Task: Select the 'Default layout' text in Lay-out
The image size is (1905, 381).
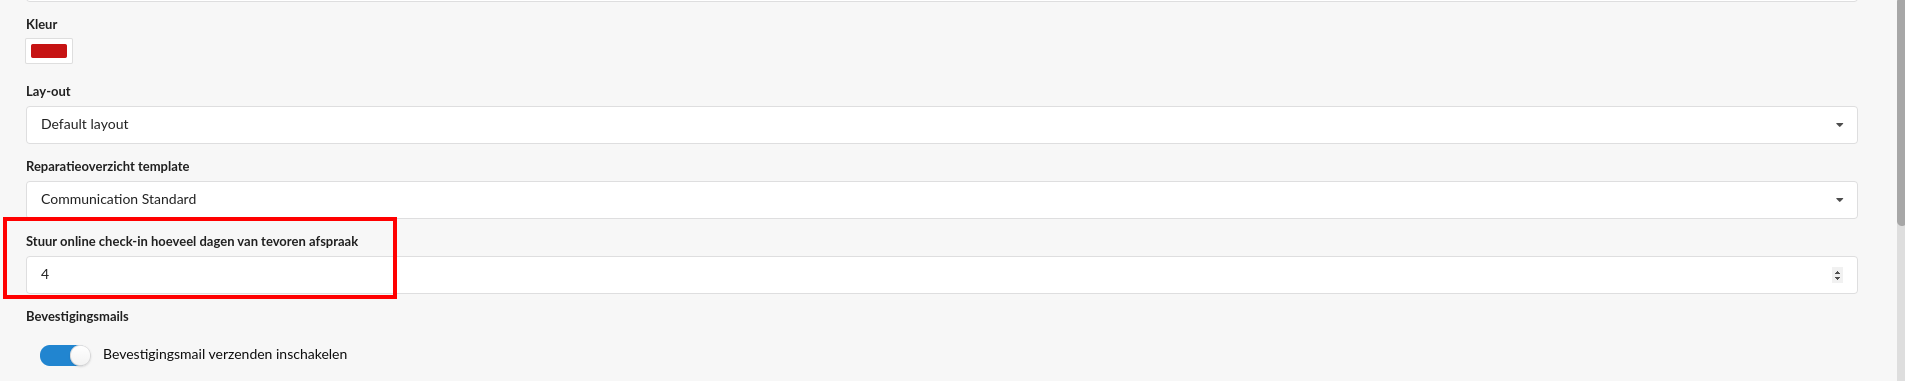Action: click(85, 125)
